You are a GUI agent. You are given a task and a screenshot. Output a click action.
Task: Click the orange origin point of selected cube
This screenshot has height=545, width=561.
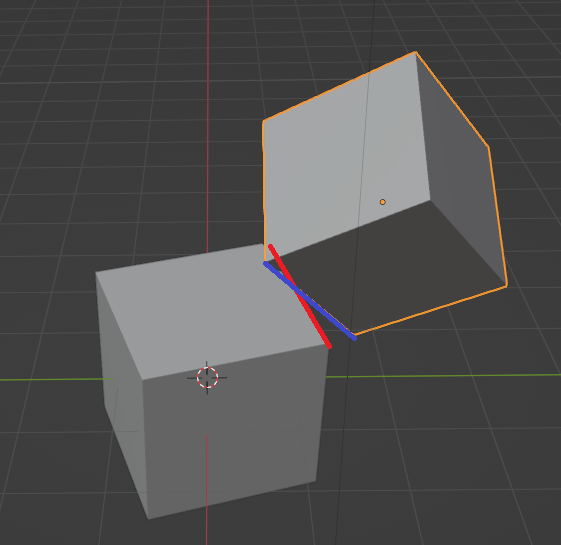point(382,202)
